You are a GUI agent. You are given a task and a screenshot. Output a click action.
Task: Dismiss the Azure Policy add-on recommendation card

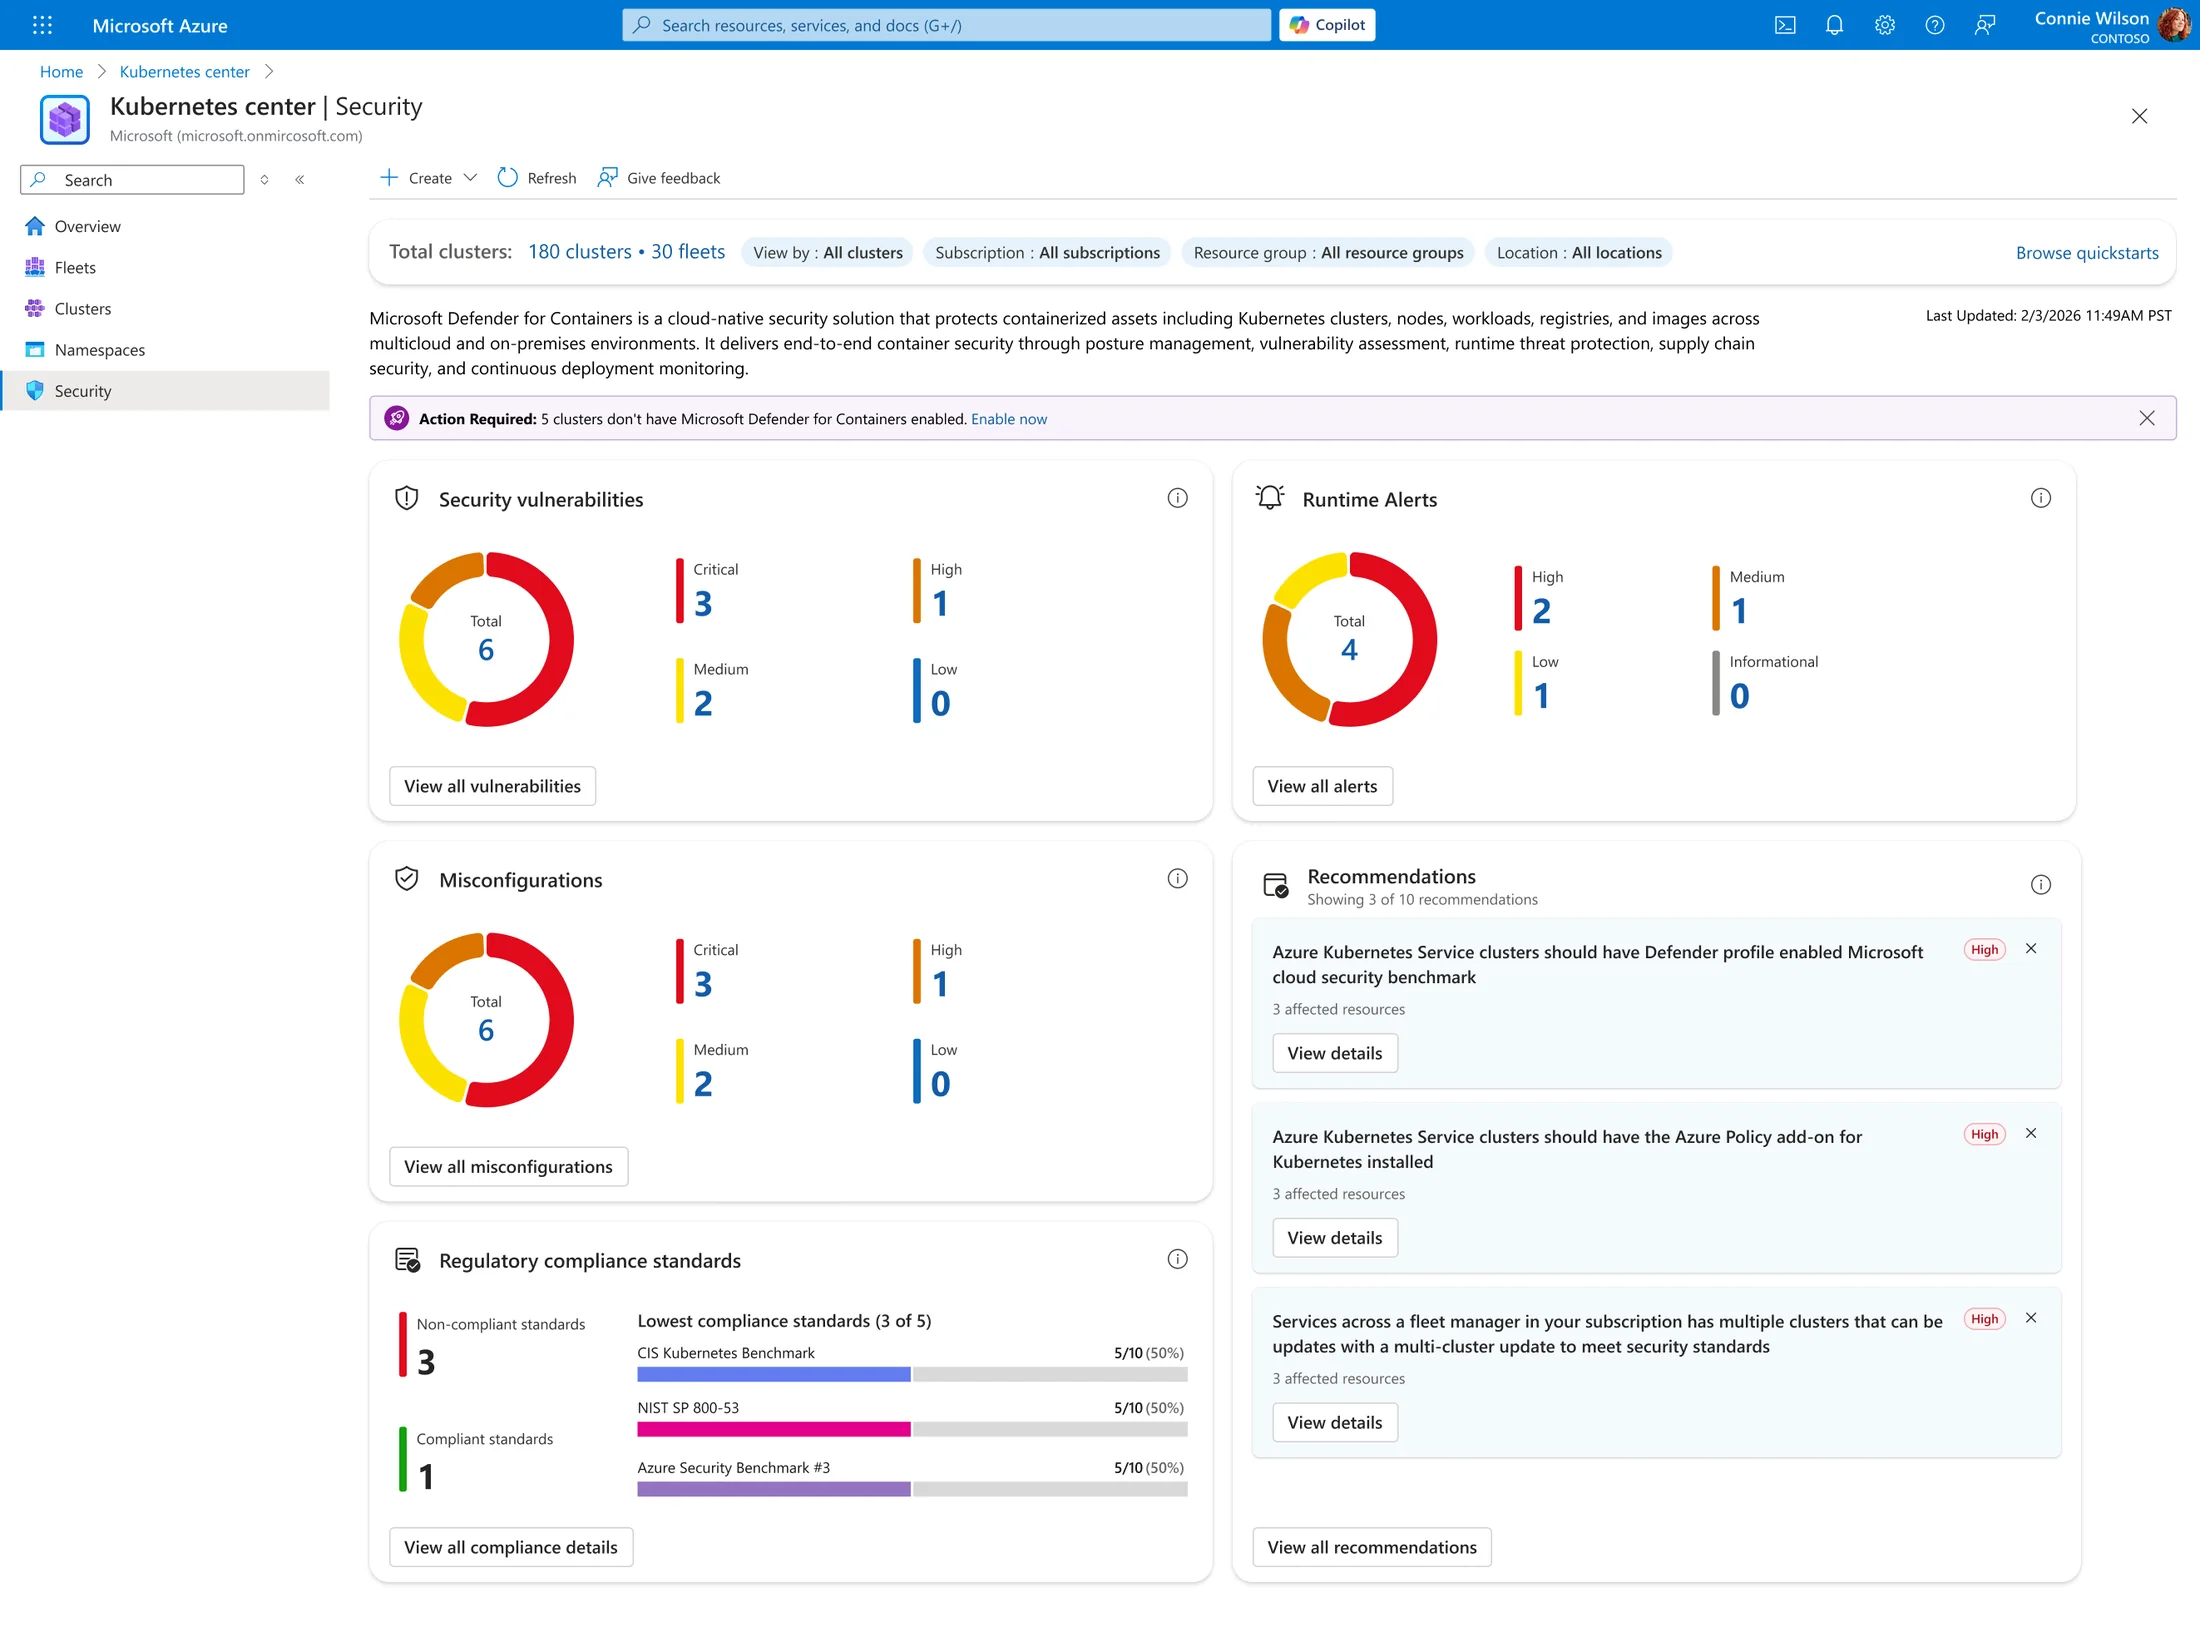(2031, 1133)
